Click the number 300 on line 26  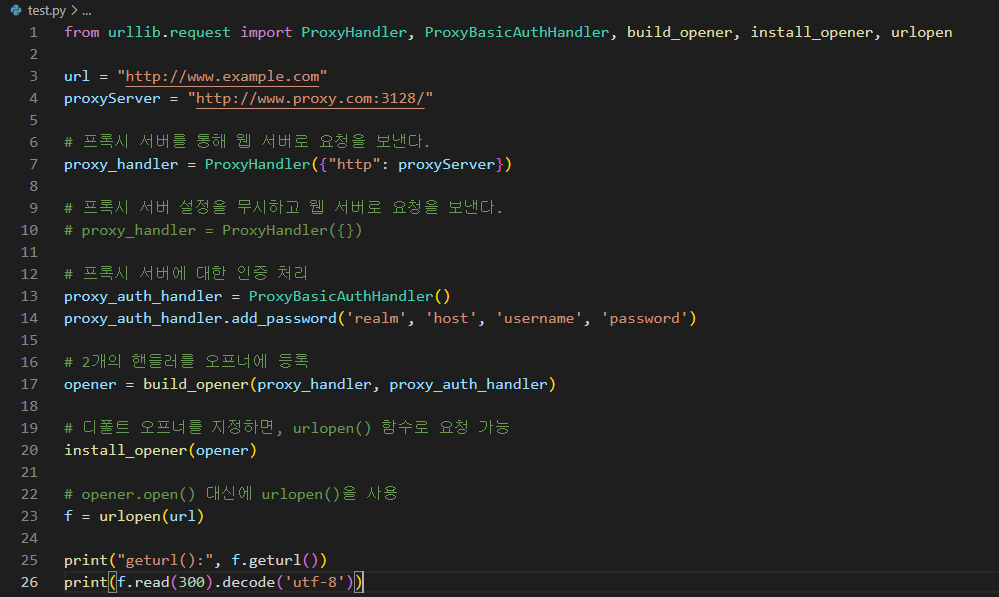point(191,582)
